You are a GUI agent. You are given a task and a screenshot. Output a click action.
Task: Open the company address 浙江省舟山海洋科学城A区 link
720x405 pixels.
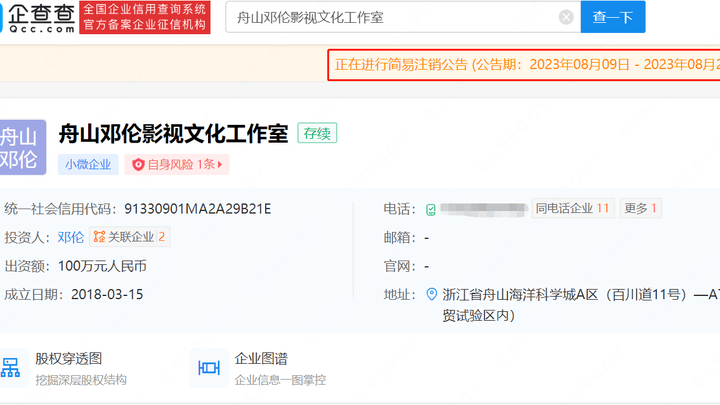click(x=580, y=304)
